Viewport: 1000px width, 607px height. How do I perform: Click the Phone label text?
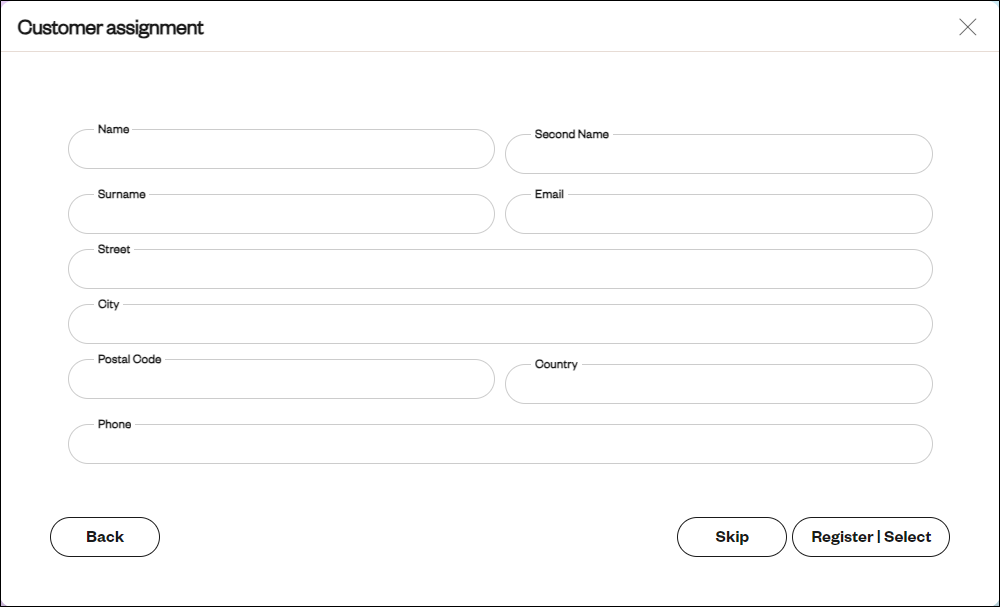coord(114,424)
